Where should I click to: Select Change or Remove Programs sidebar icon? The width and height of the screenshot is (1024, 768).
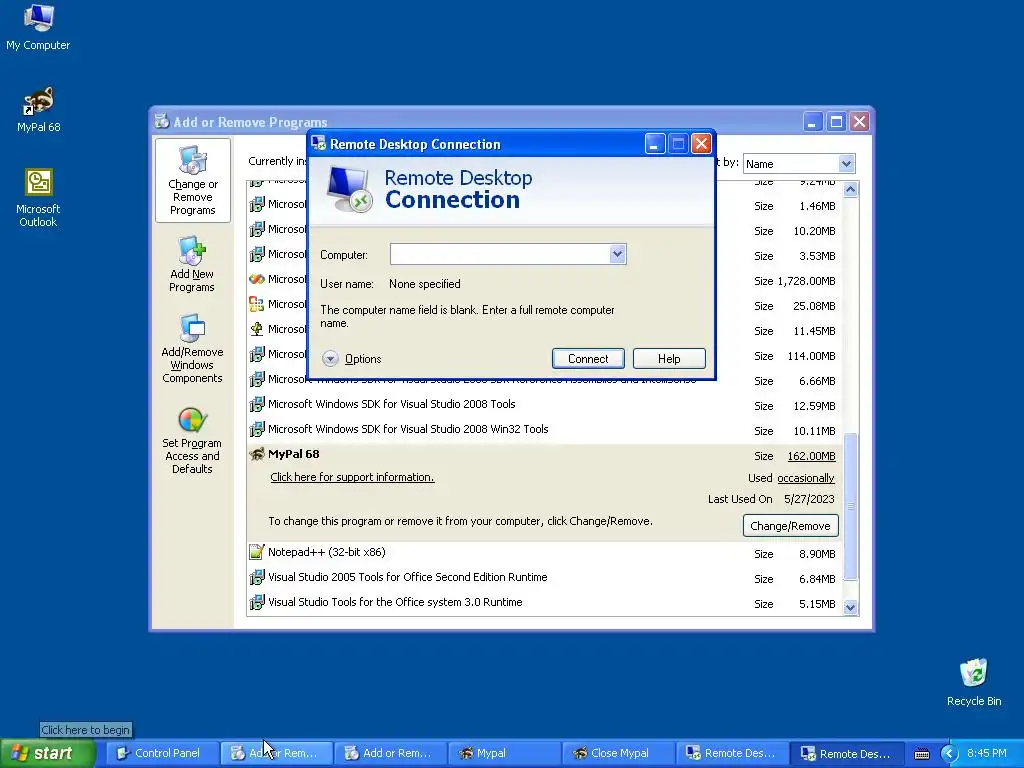click(x=193, y=181)
